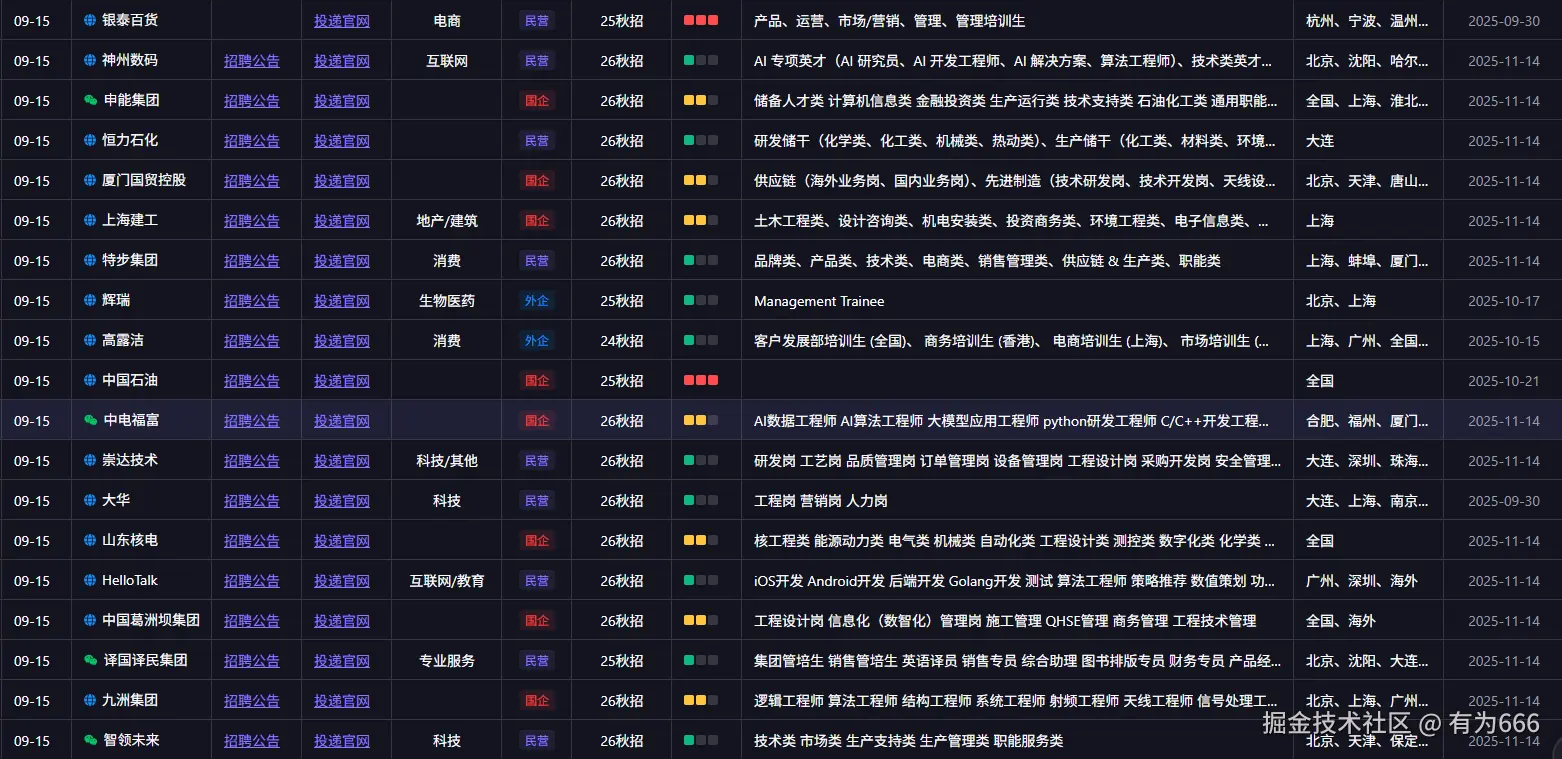The image size is (1562, 759).
Task: Click the WeChat icon beside 中电福富
Action: click(x=91, y=420)
